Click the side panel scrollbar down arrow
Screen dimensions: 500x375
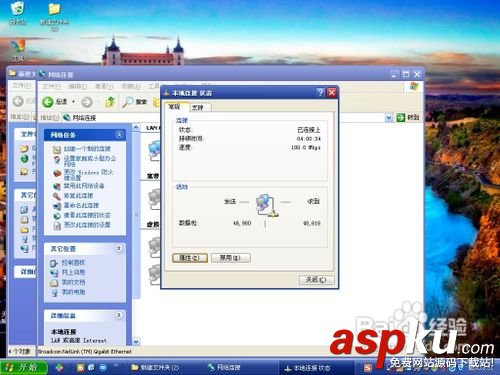(136, 341)
